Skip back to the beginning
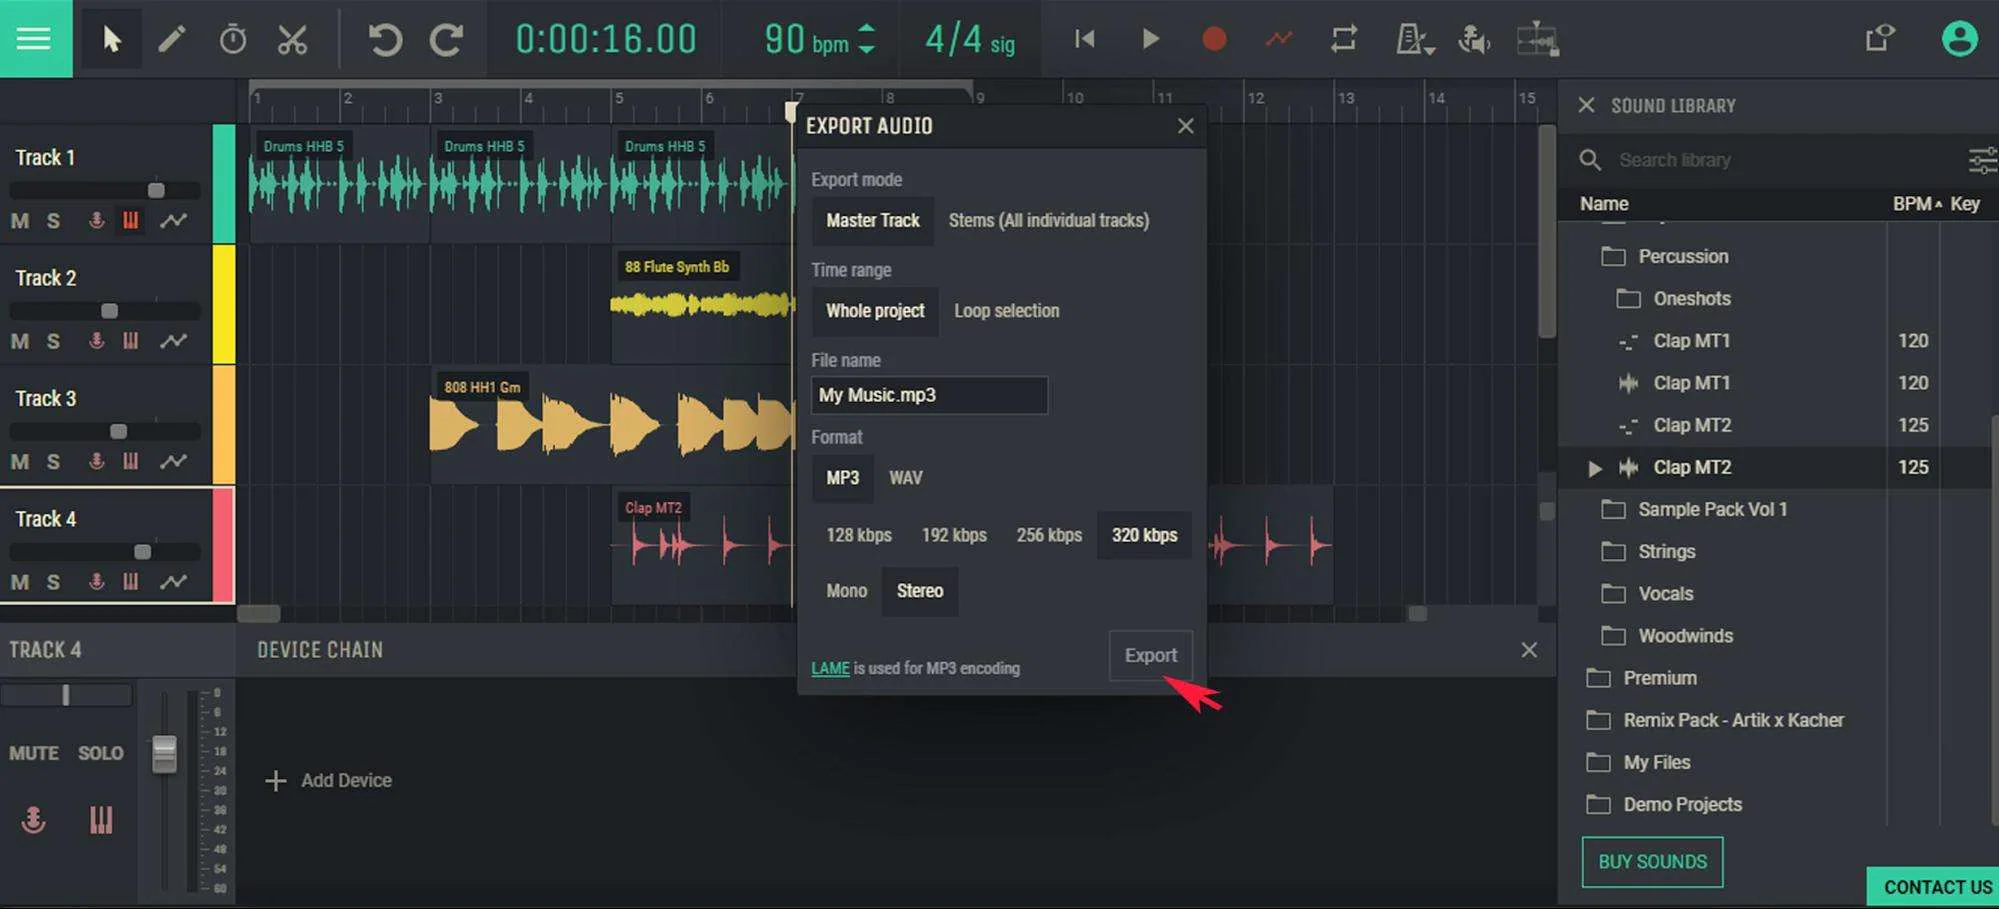This screenshot has width=1999, height=909. click(x=1084, y=39)
